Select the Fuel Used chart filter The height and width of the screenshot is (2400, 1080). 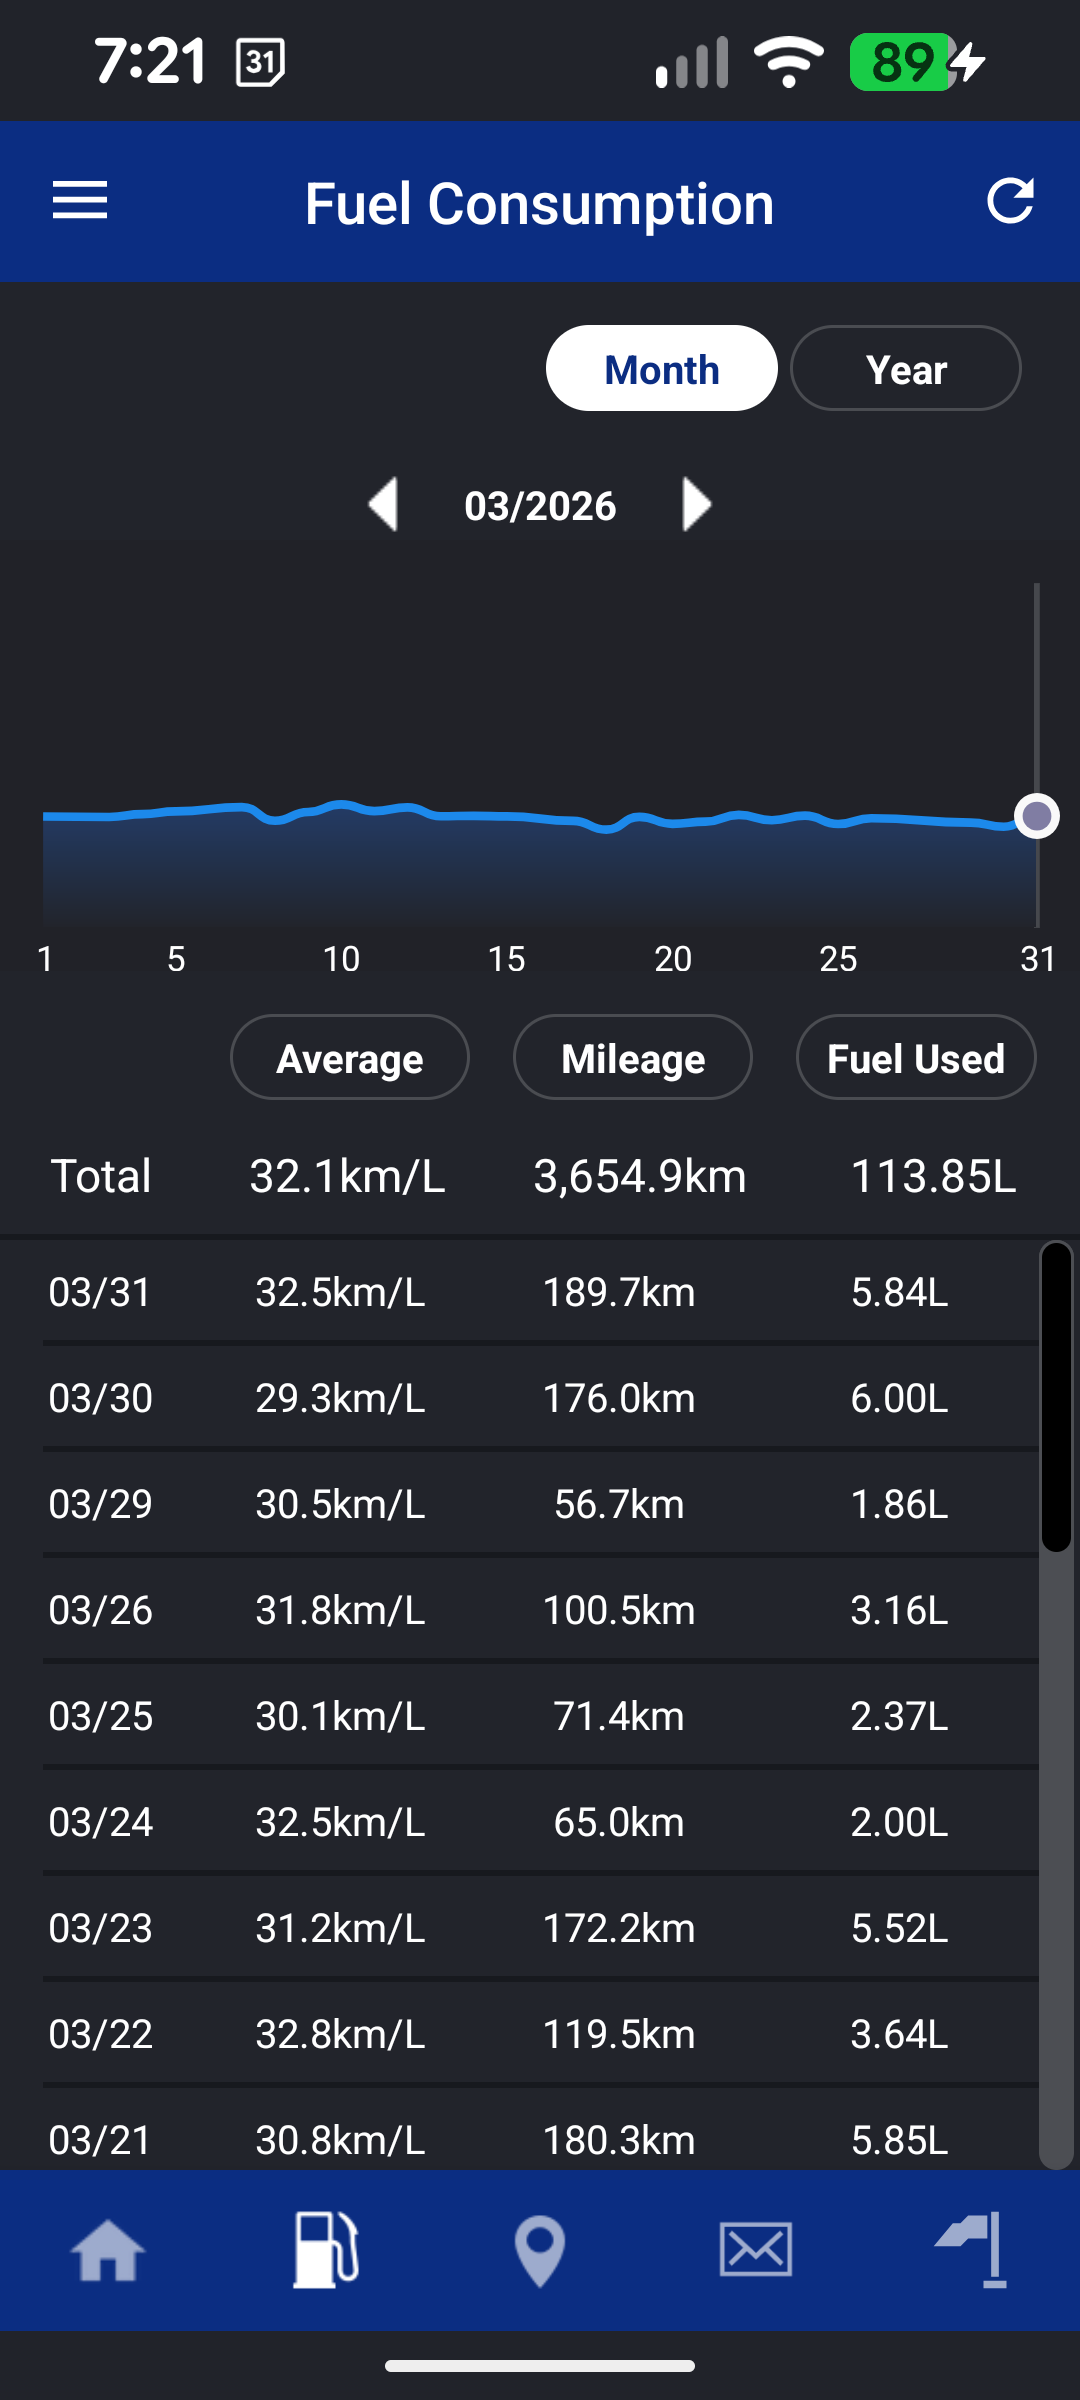click(x=916, y=1057)
